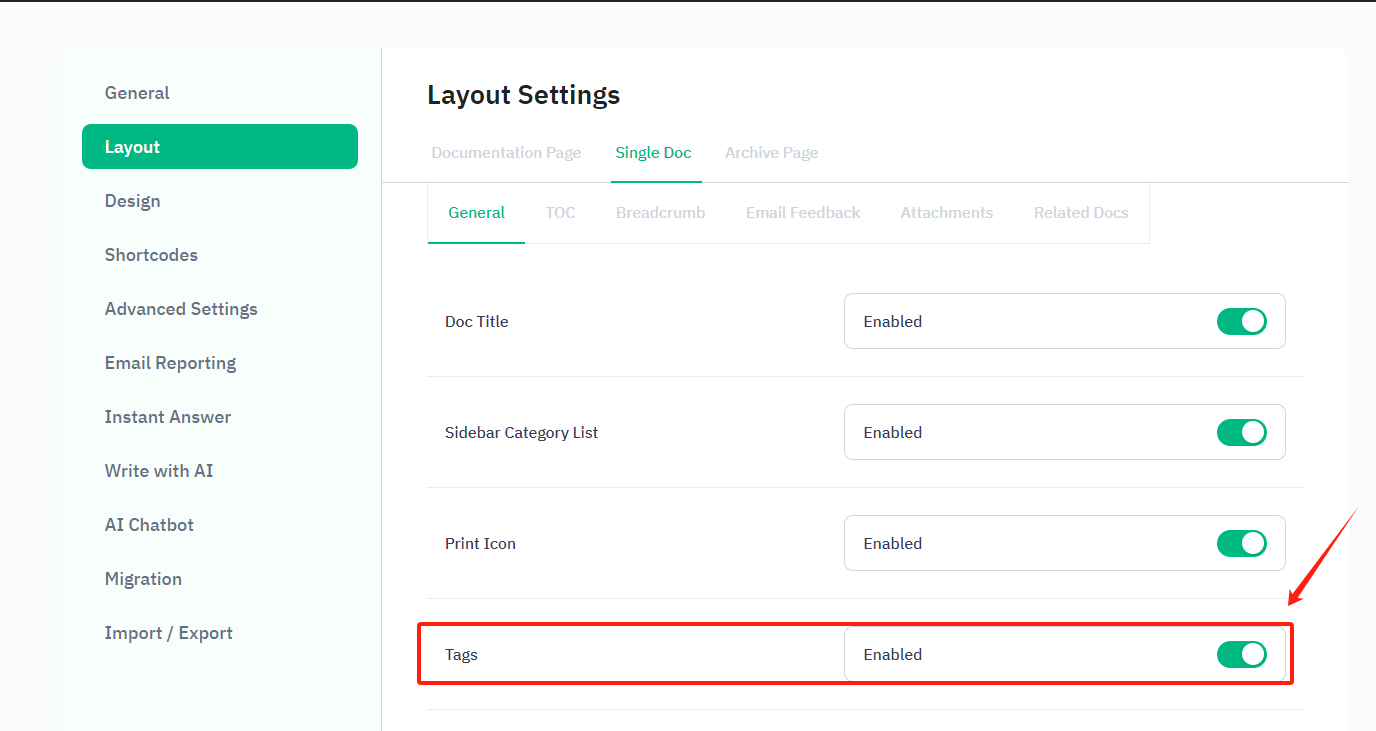Viewport: 1376px width, 731px height.
Task: Switch to the Related Docs sub-tab
Action: [1080, 213]
